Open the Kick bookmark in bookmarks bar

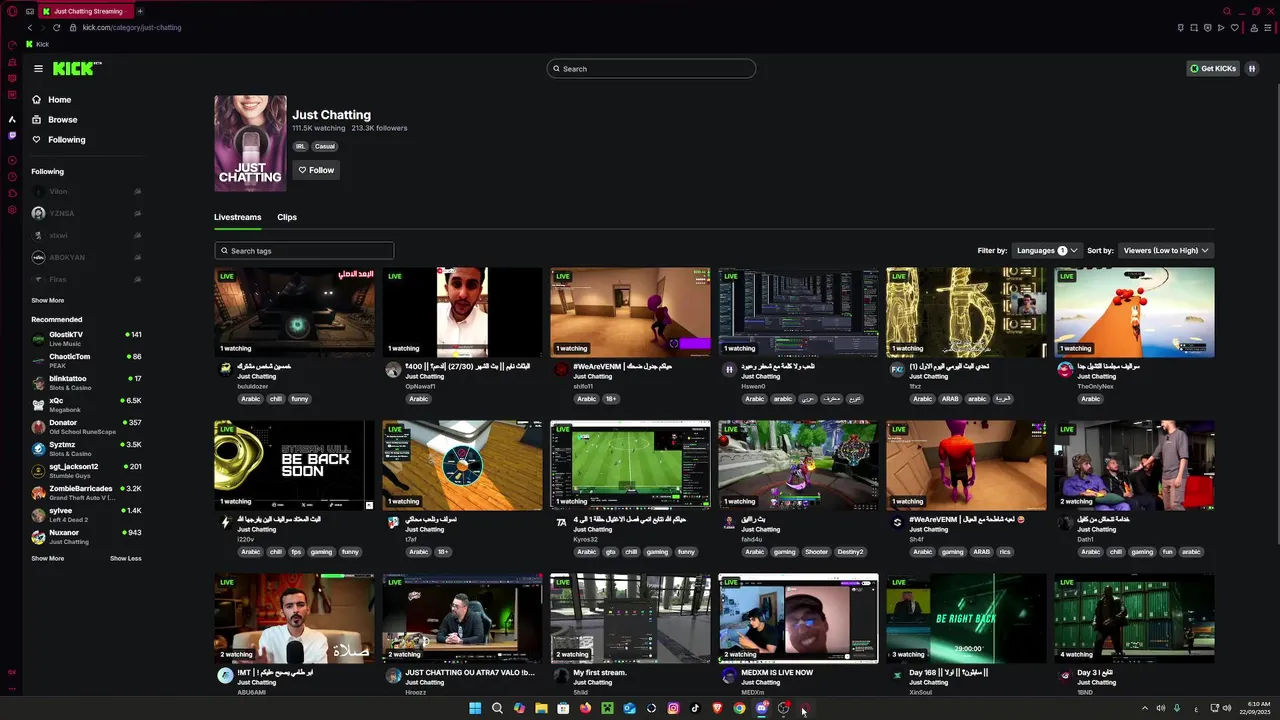(36, 44)
